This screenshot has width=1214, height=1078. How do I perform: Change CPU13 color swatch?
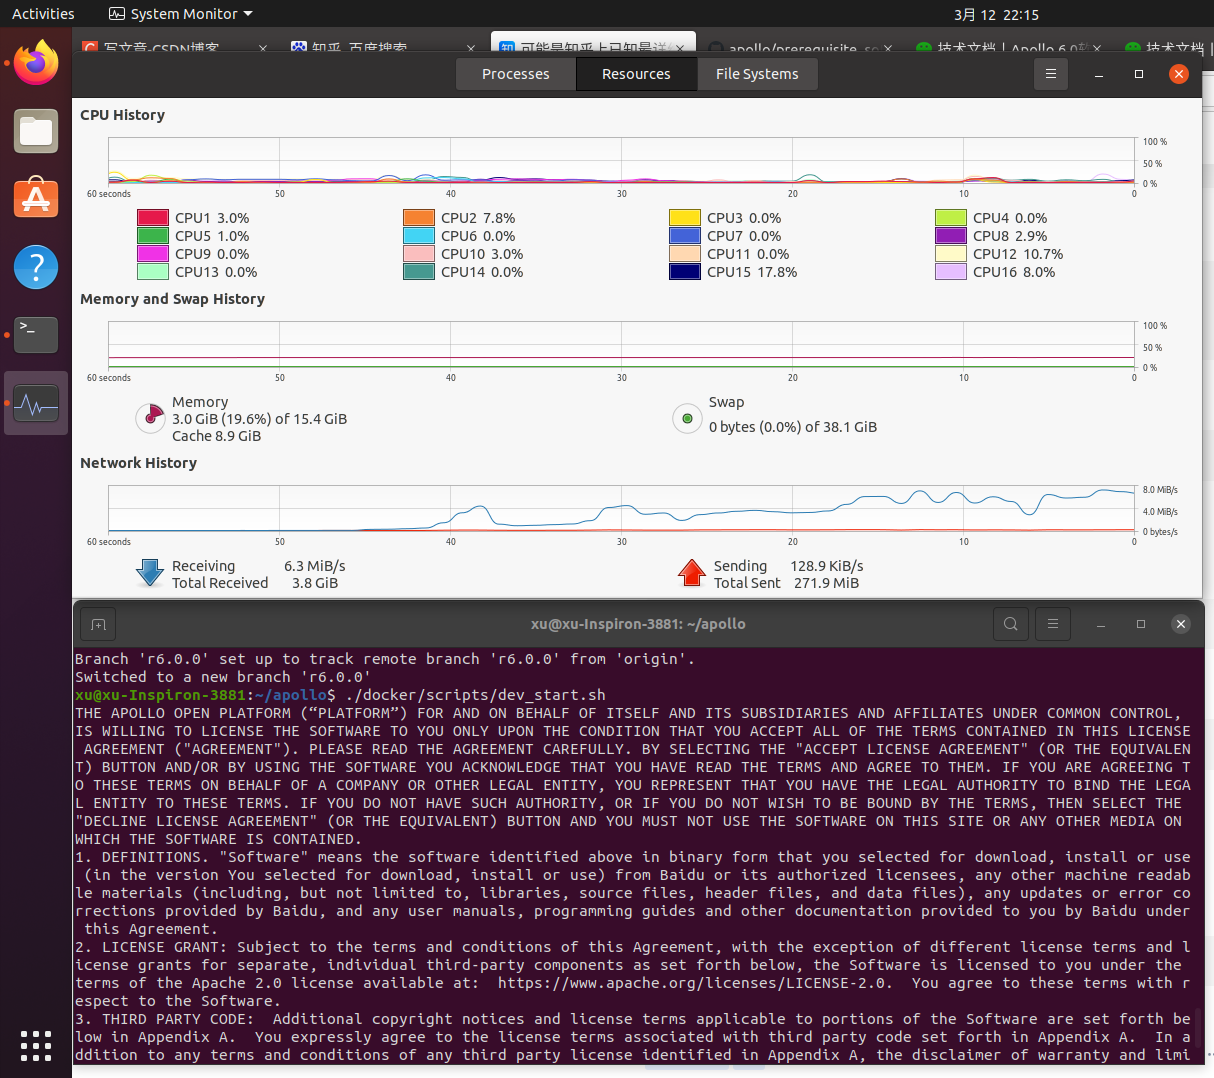pos(153,272)
